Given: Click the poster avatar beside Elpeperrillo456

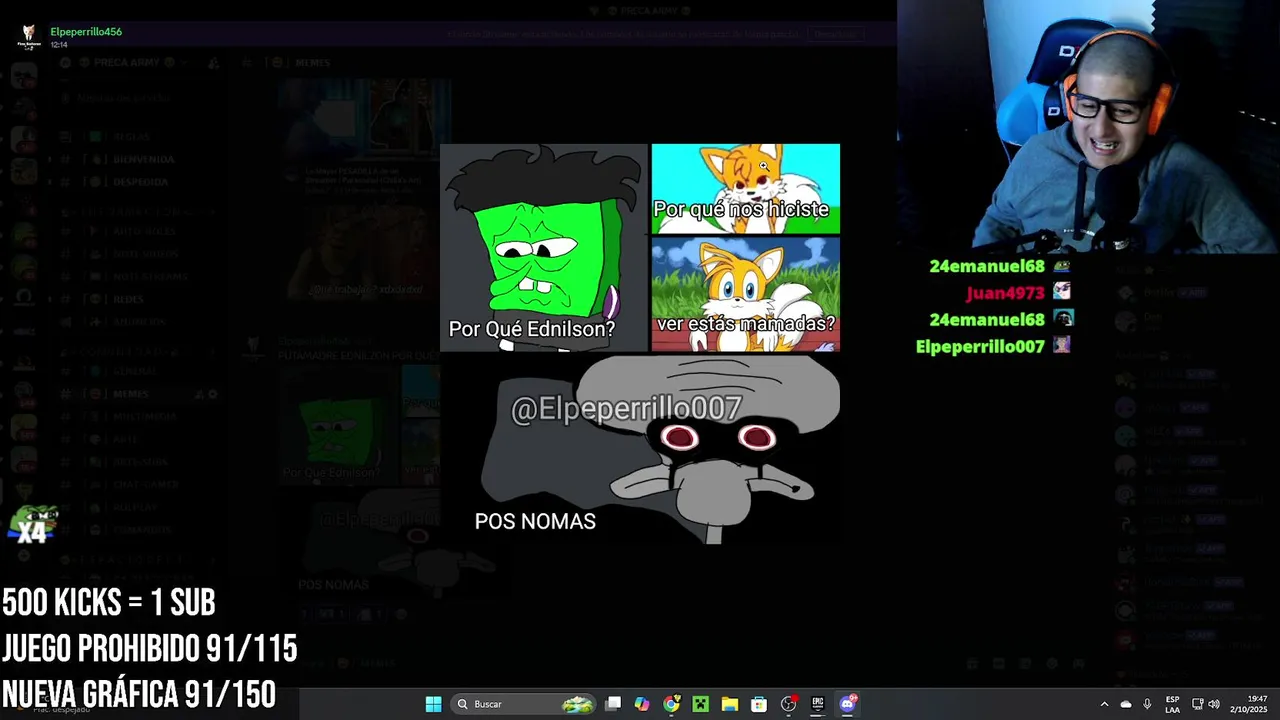Looking at the screenshot, I should click(28, 37).
